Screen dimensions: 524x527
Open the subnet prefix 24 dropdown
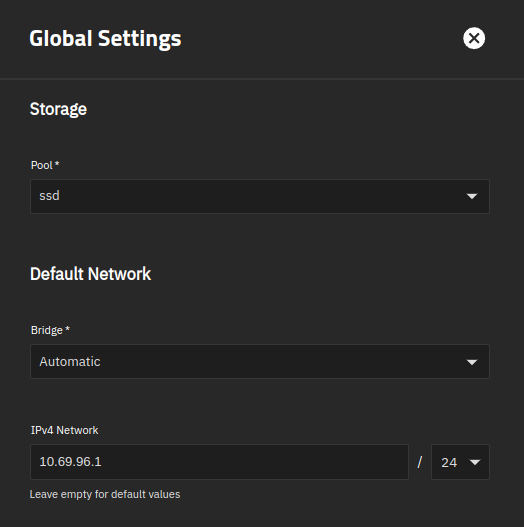pos(460,462)
